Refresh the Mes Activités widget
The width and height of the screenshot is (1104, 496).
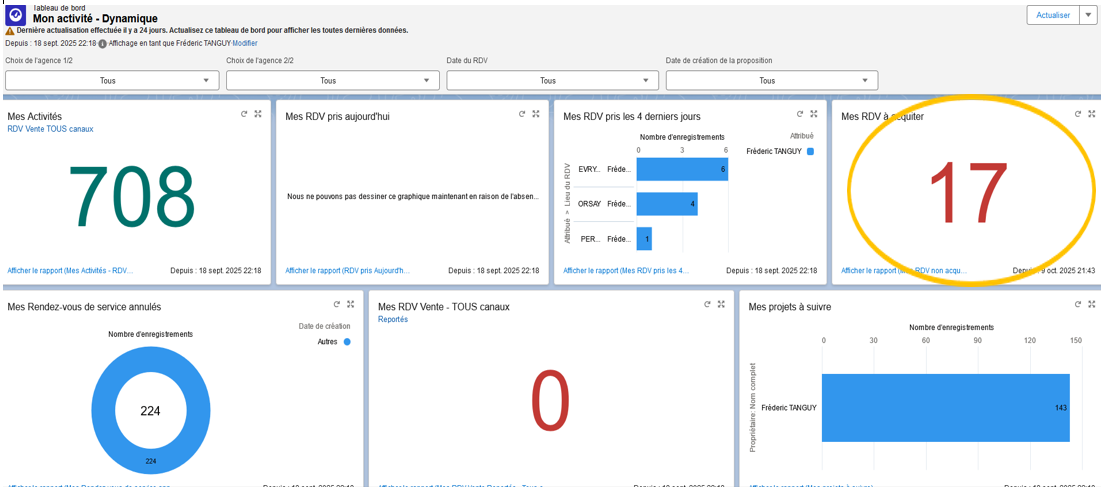point(244,114)
